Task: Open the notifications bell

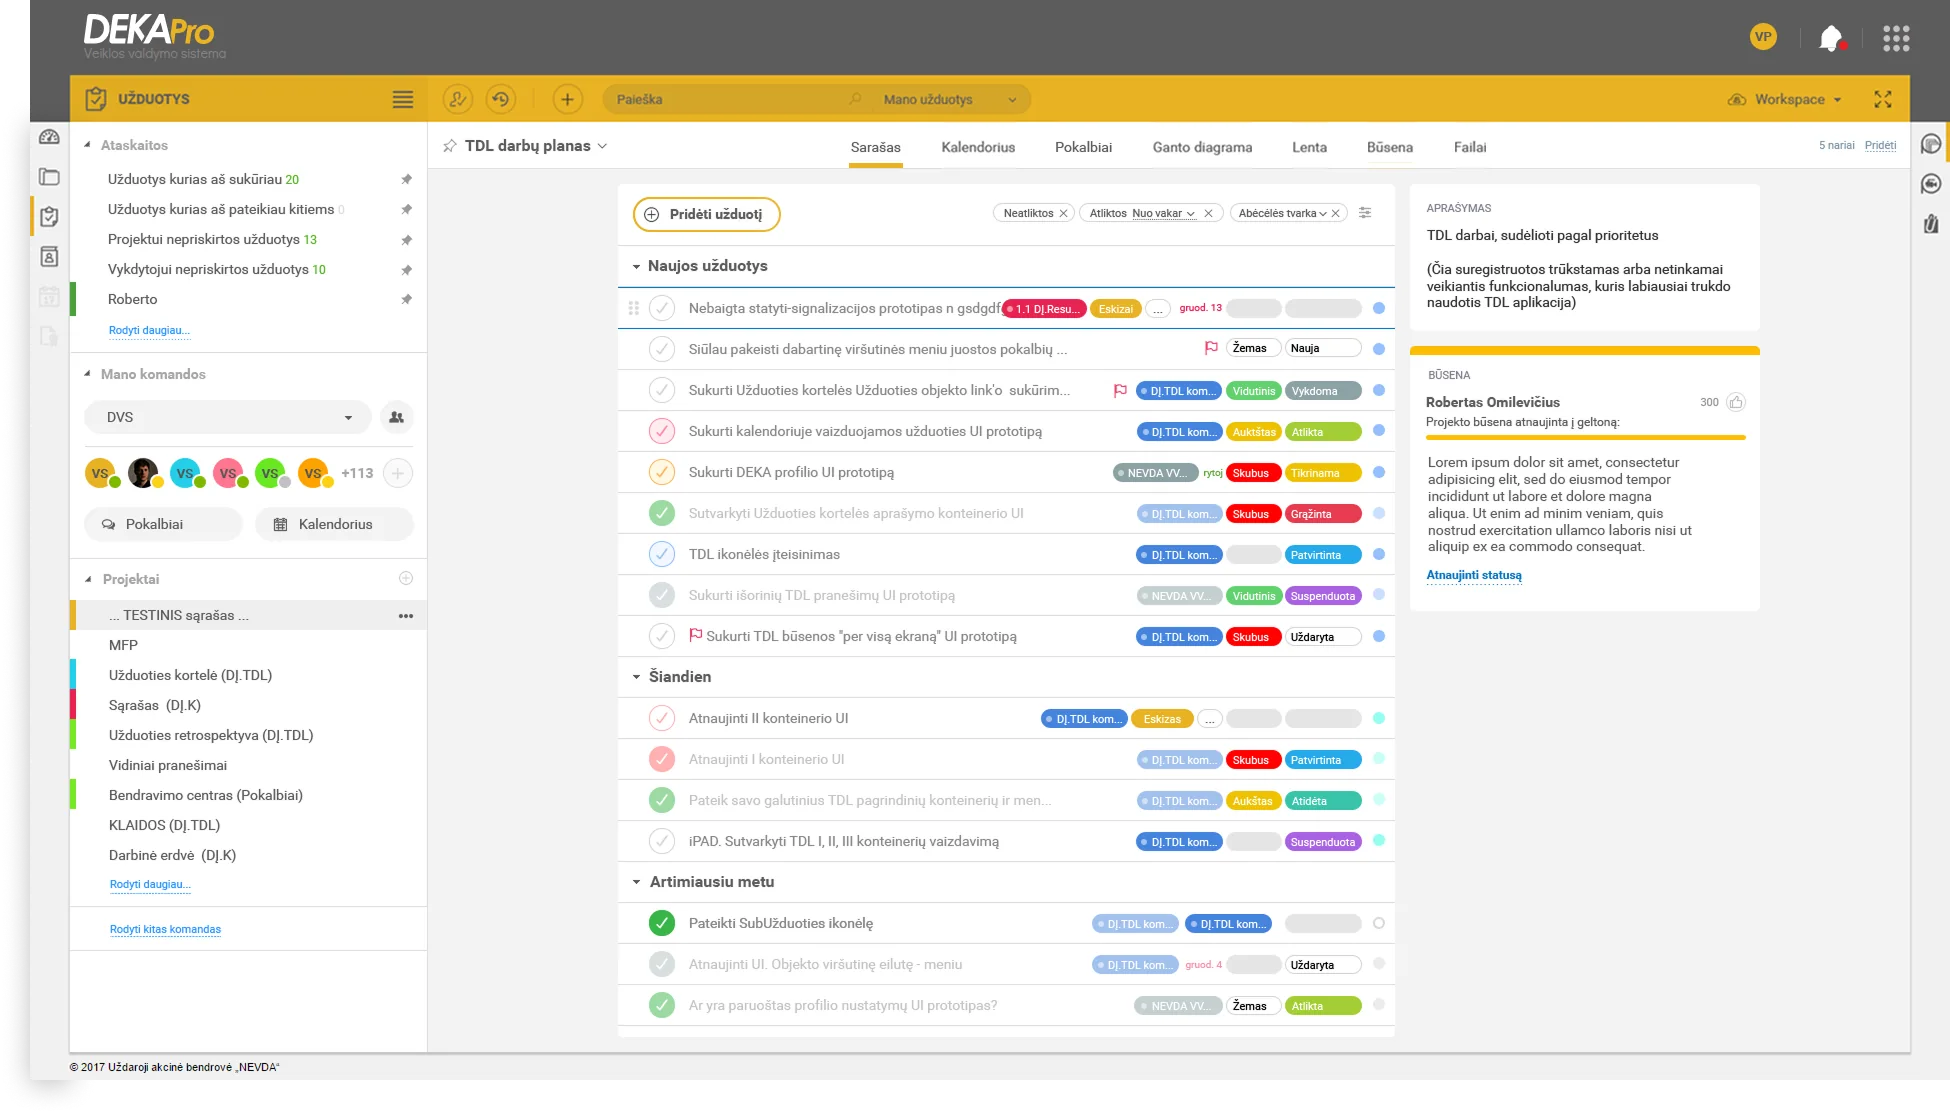Action: tap(1831, 38)
